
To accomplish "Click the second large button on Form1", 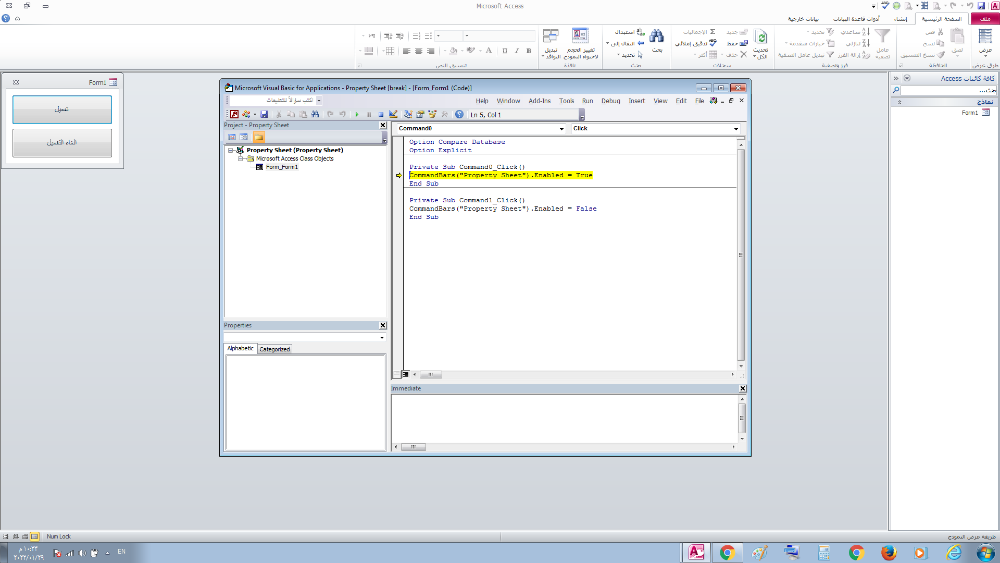I will [62, 143].
